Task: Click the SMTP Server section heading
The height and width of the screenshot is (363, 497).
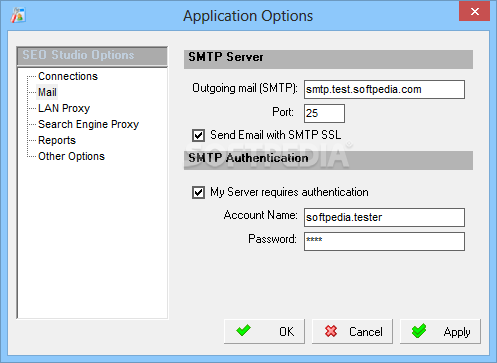Action: coord(328,59)
